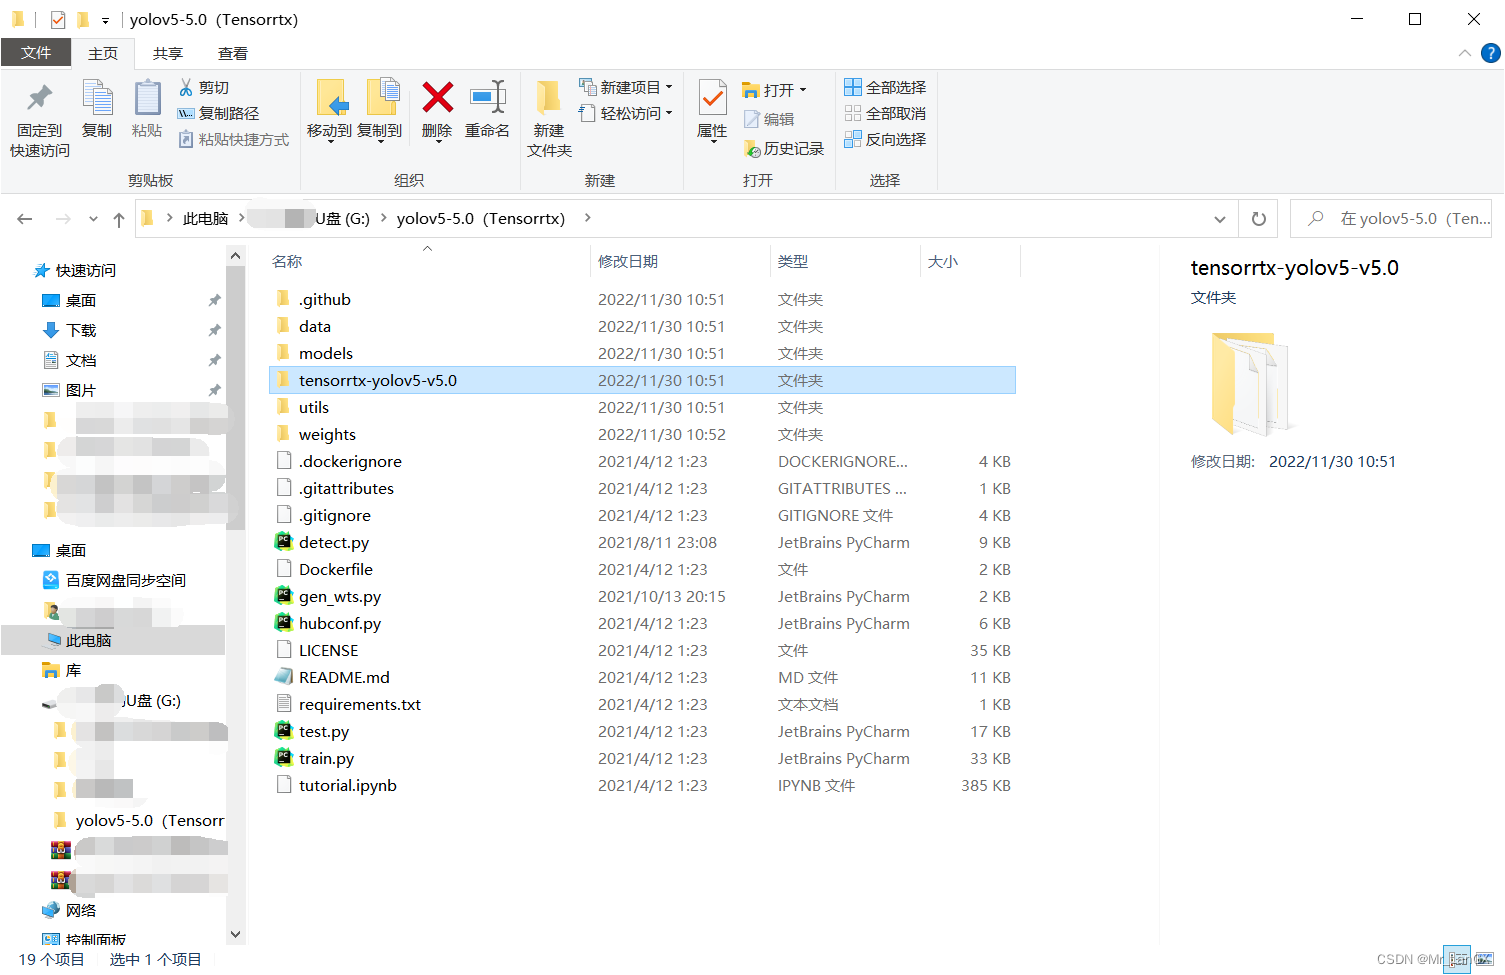The height and width of the screenshot is (975, 1505).
Task: Click Paste shortcut (粘贴快捷方式)
Action: tap(233, 140)
